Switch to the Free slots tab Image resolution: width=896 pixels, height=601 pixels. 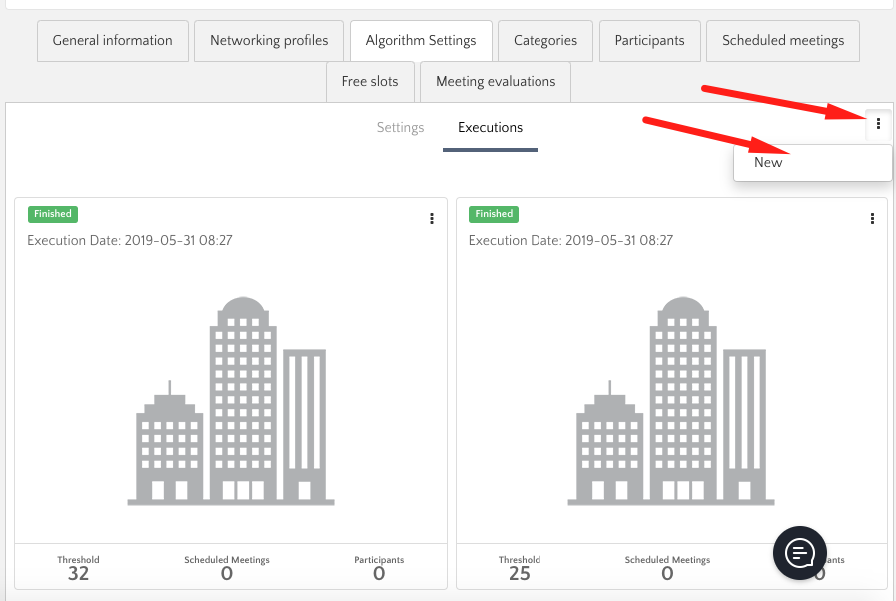coord(370,82)
